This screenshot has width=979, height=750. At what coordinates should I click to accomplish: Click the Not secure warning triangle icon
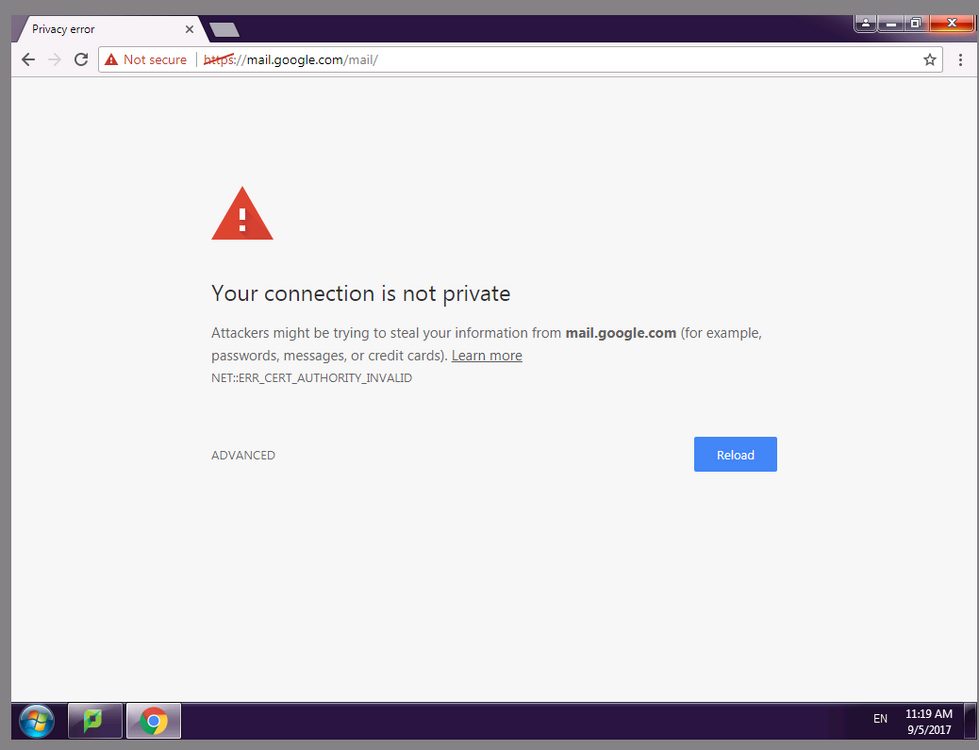click(x=111, y=60)
